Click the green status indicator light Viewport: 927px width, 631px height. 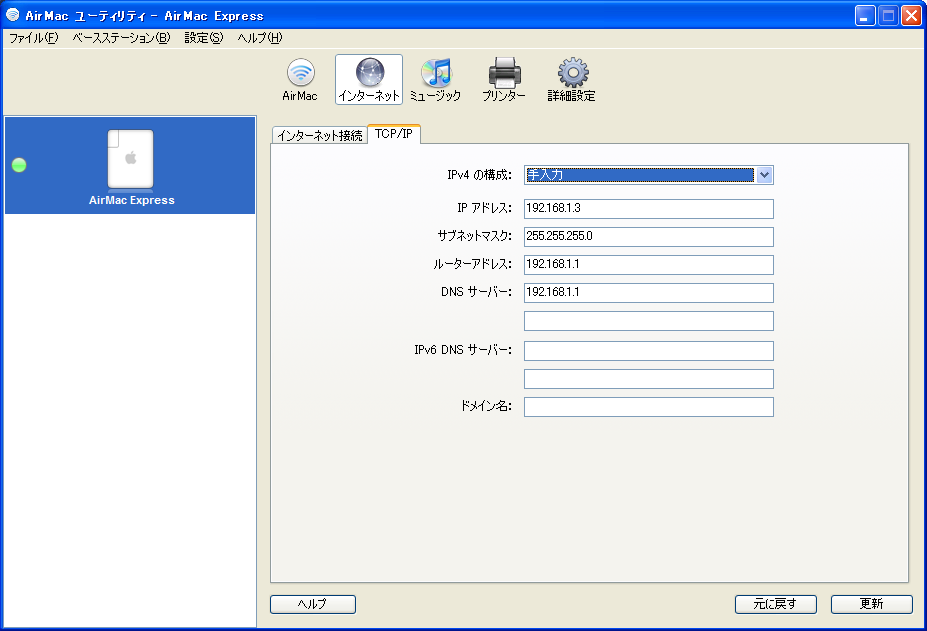19,165
